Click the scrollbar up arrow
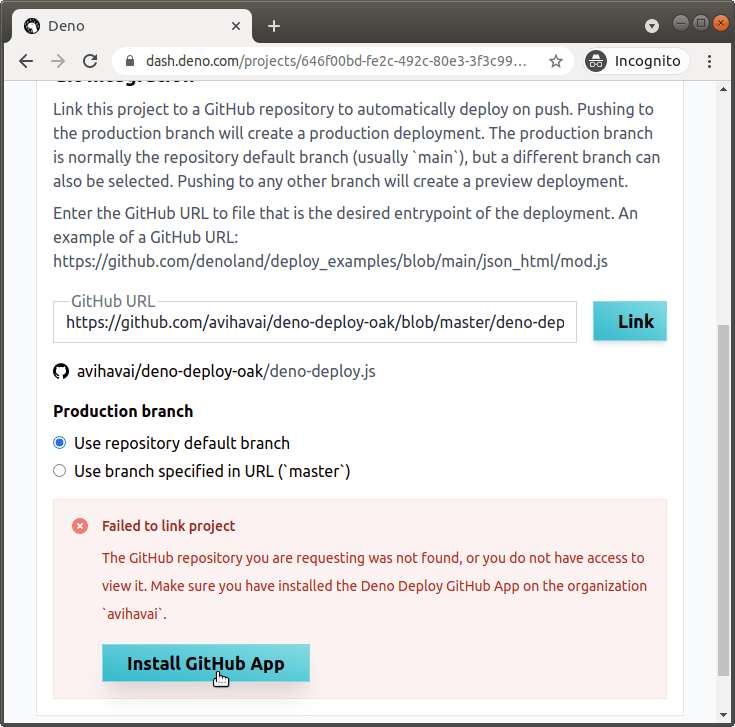The height and width of the screenshot is (727, 735). click(723, 89)
